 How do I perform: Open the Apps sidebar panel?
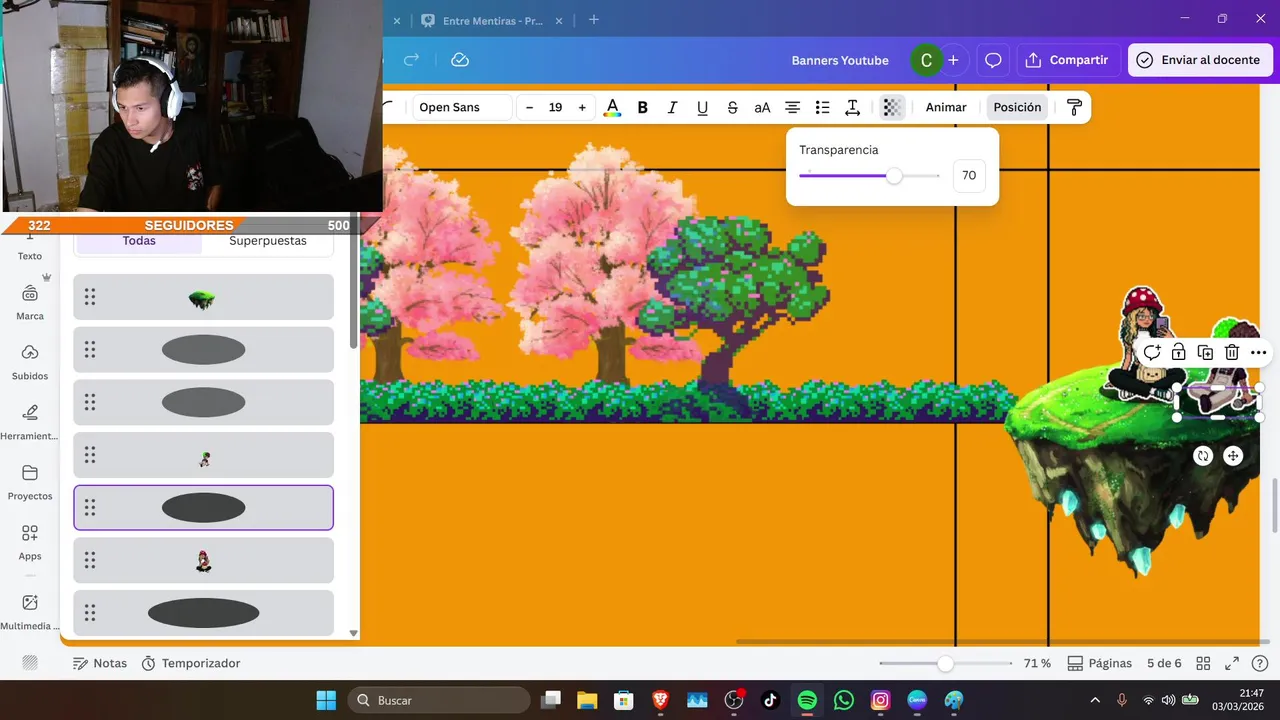click(x=30, y=542)
